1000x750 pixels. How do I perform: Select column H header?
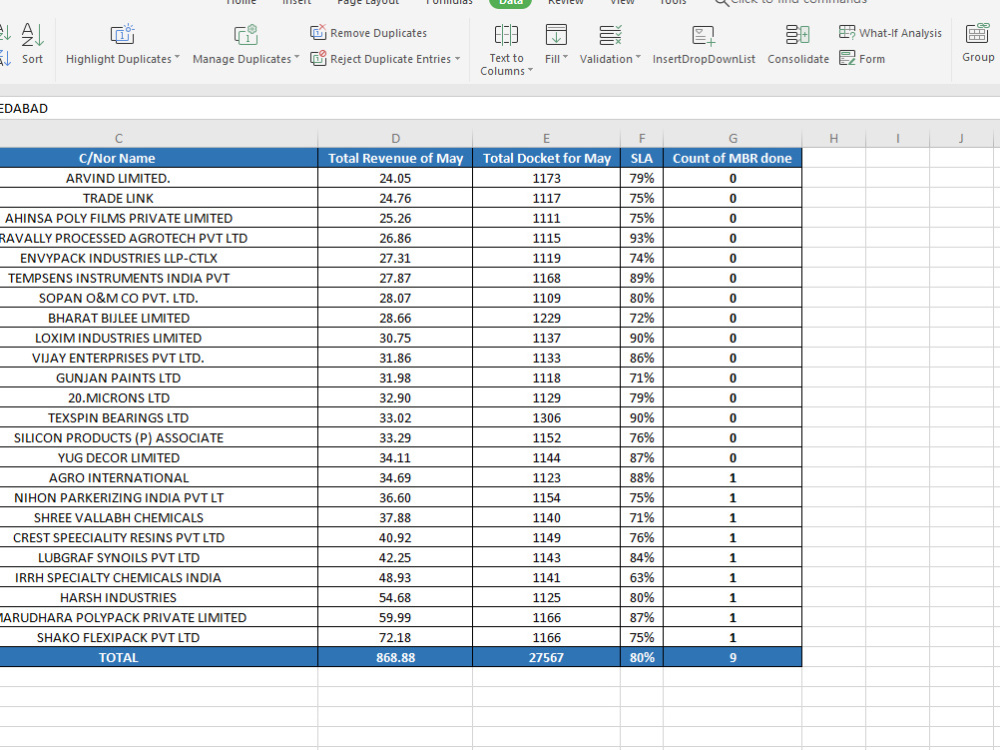834,138
